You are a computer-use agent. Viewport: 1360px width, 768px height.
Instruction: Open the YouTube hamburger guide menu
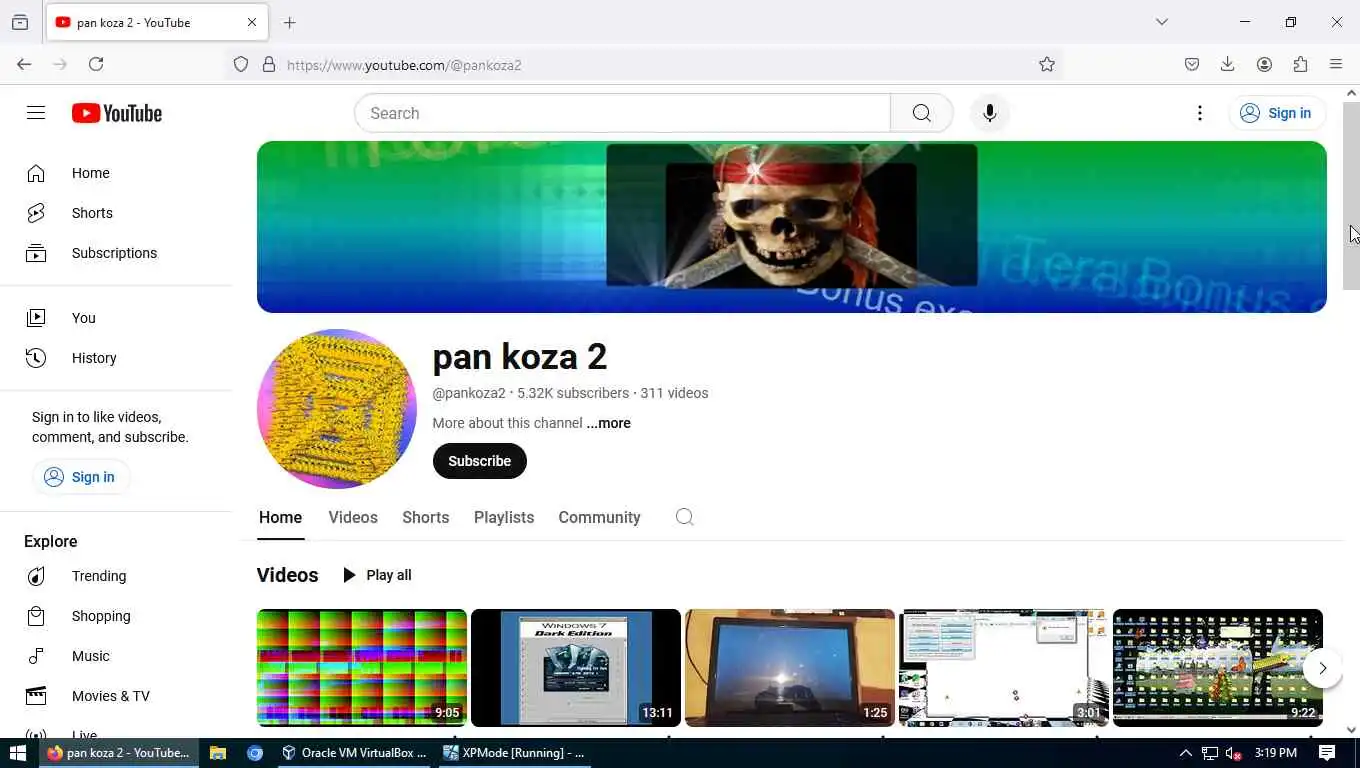click(36, 113)
